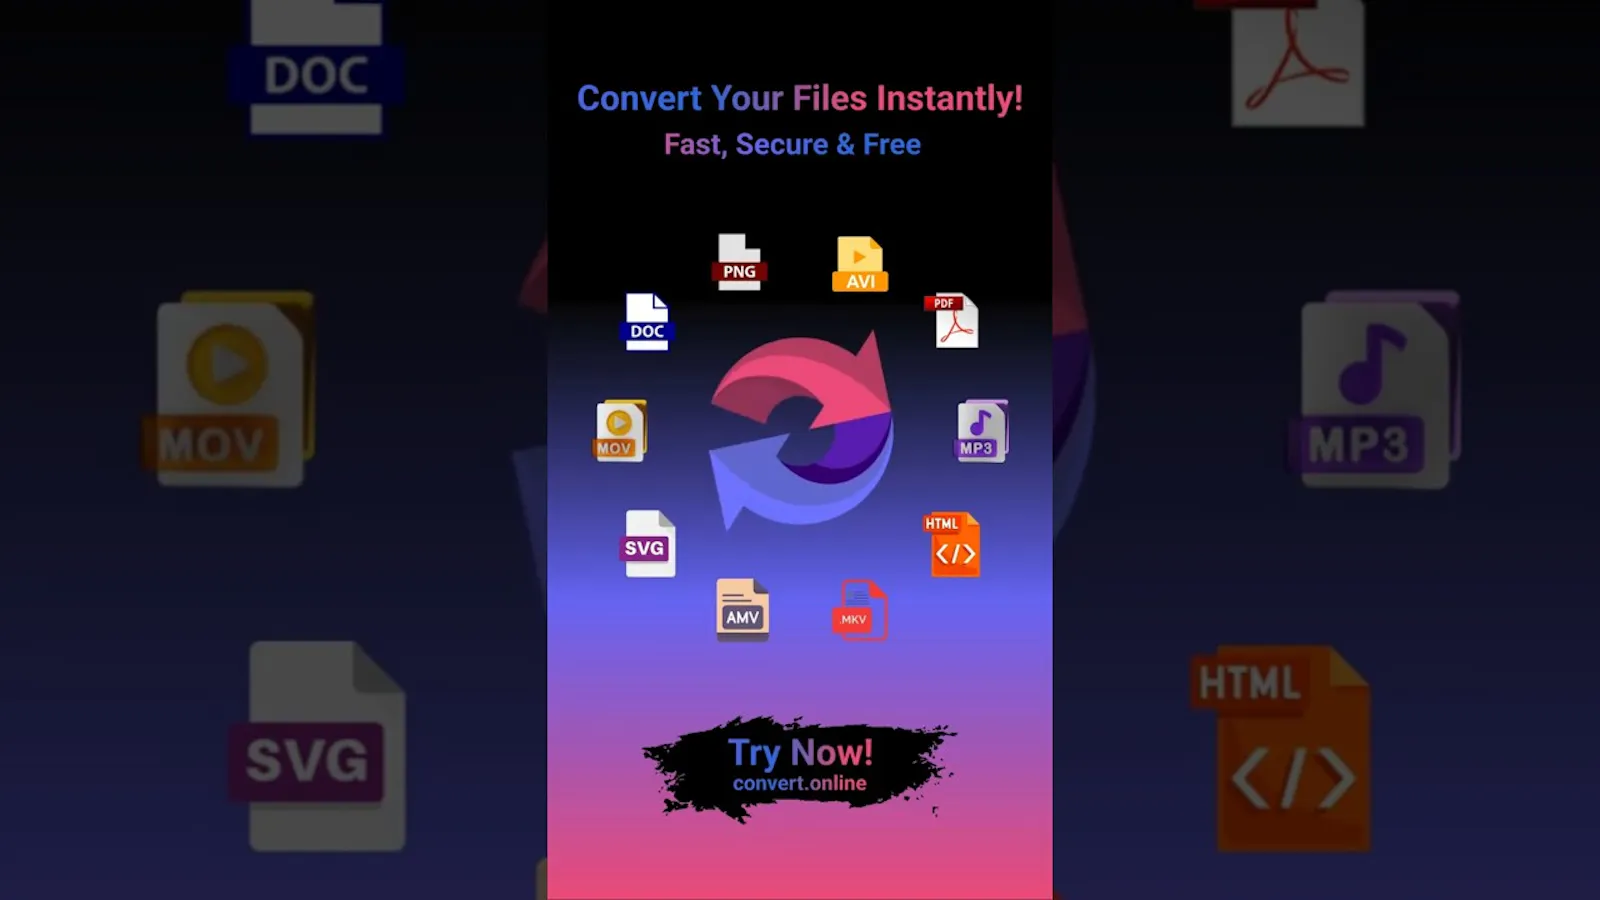The height and width of the screenshot is (900, 1600).
Task: Click the large blurred MP3 icon on right
Action: [x=1377, y=388]
